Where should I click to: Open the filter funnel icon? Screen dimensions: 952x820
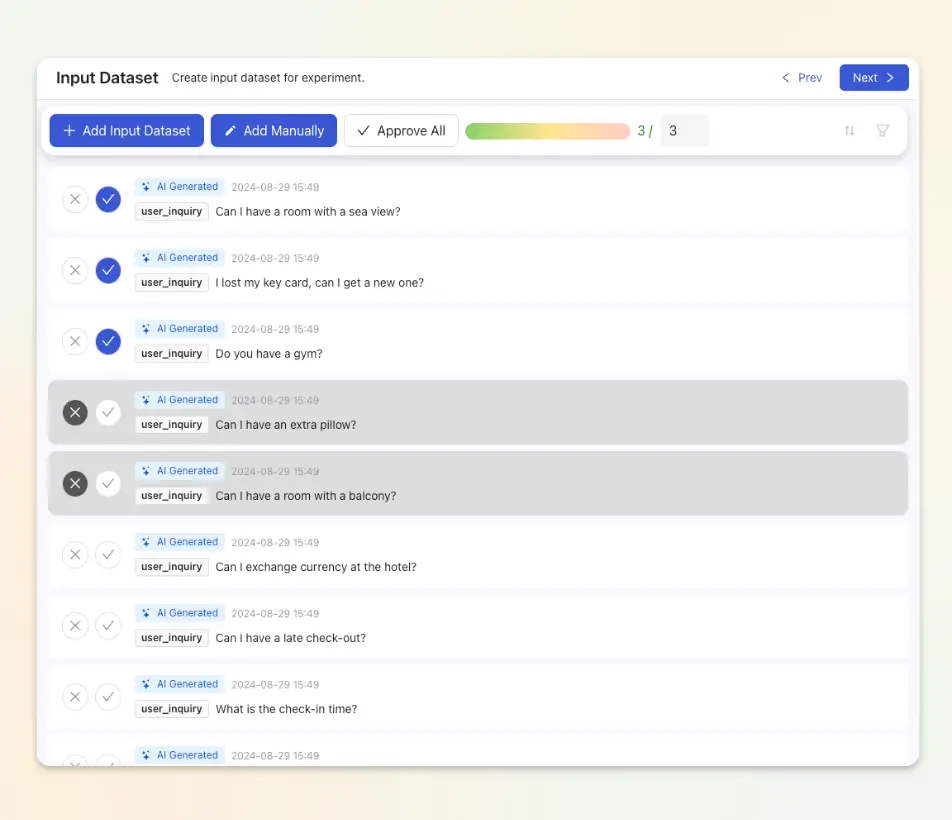[882, 130]
